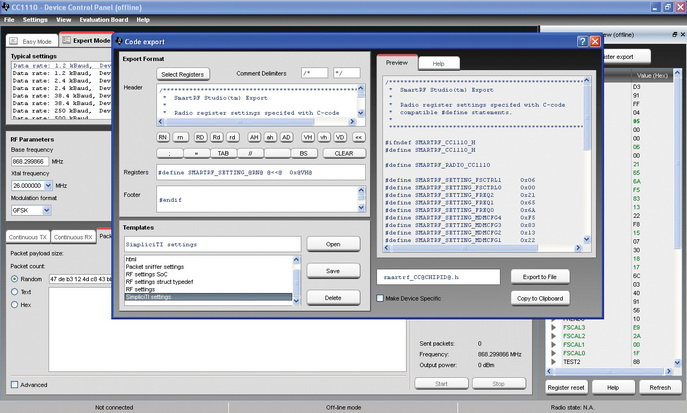Image resolution: width=687 pixels, height=413 pixels.
Task: Open the Settings menu
Action: pos(35,20)
